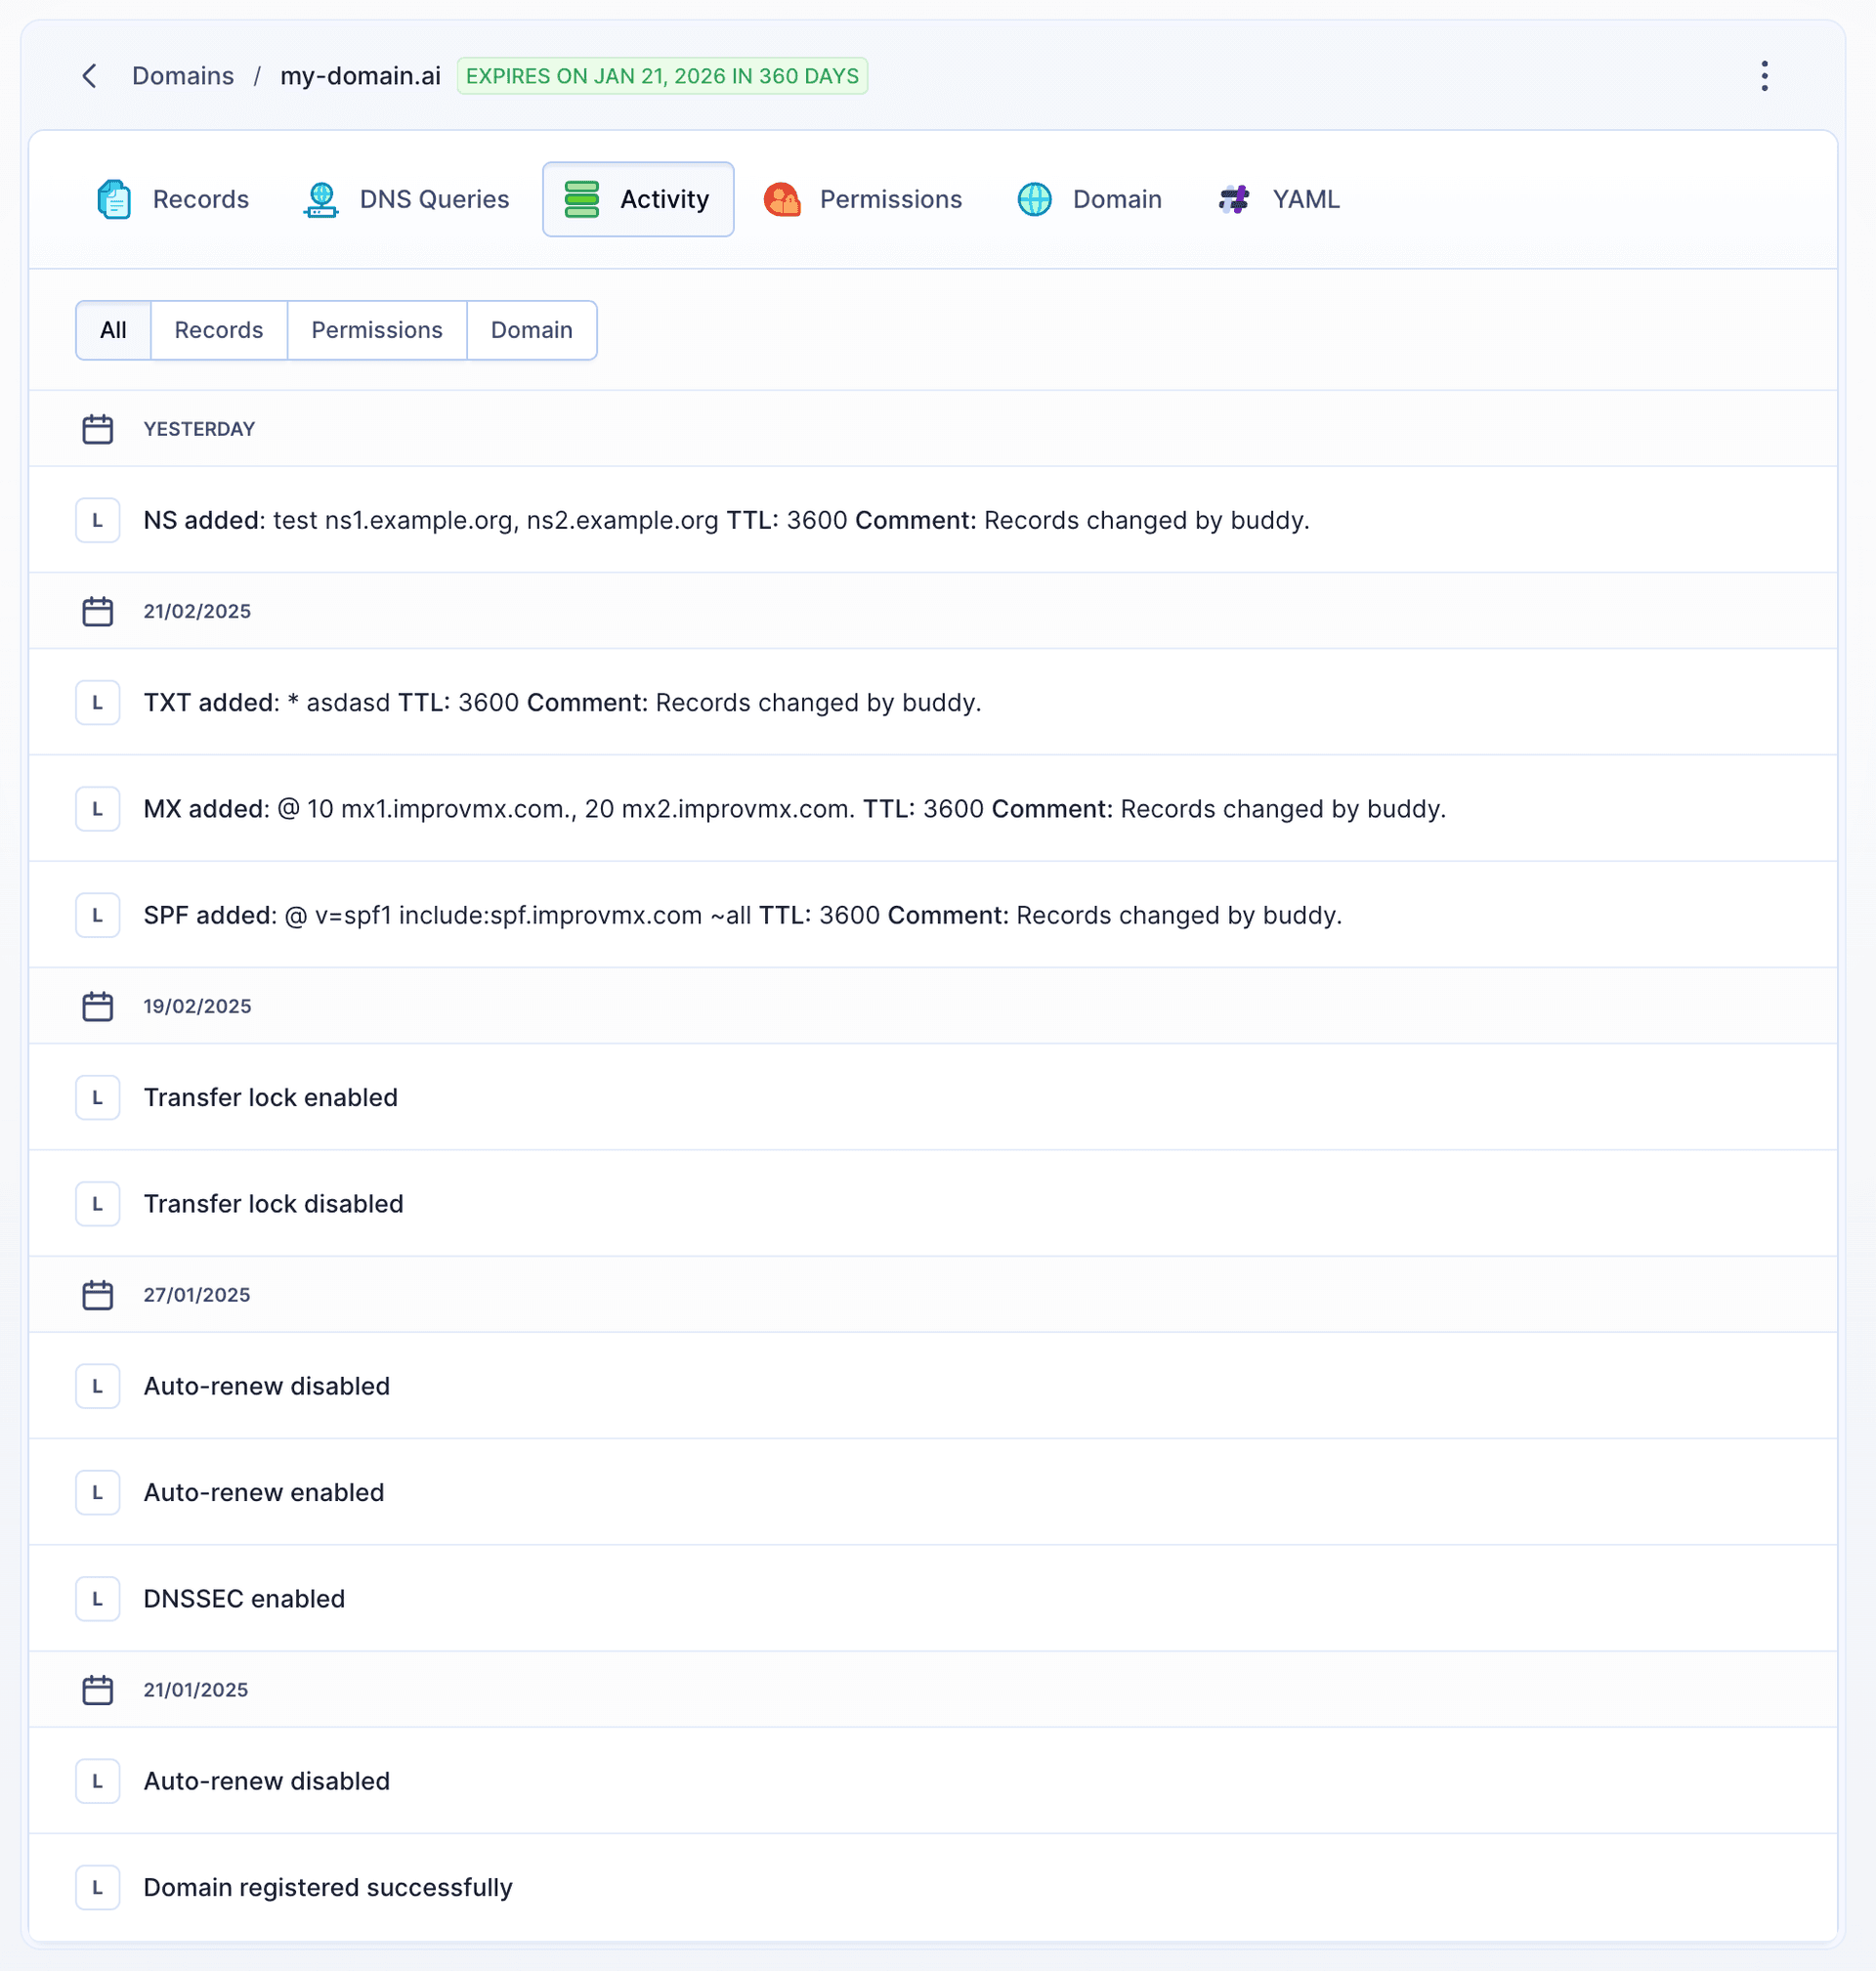Go to Domains breadcrumb link
This screenshot has width=1876, height=1971.
(x=183, y=76)
